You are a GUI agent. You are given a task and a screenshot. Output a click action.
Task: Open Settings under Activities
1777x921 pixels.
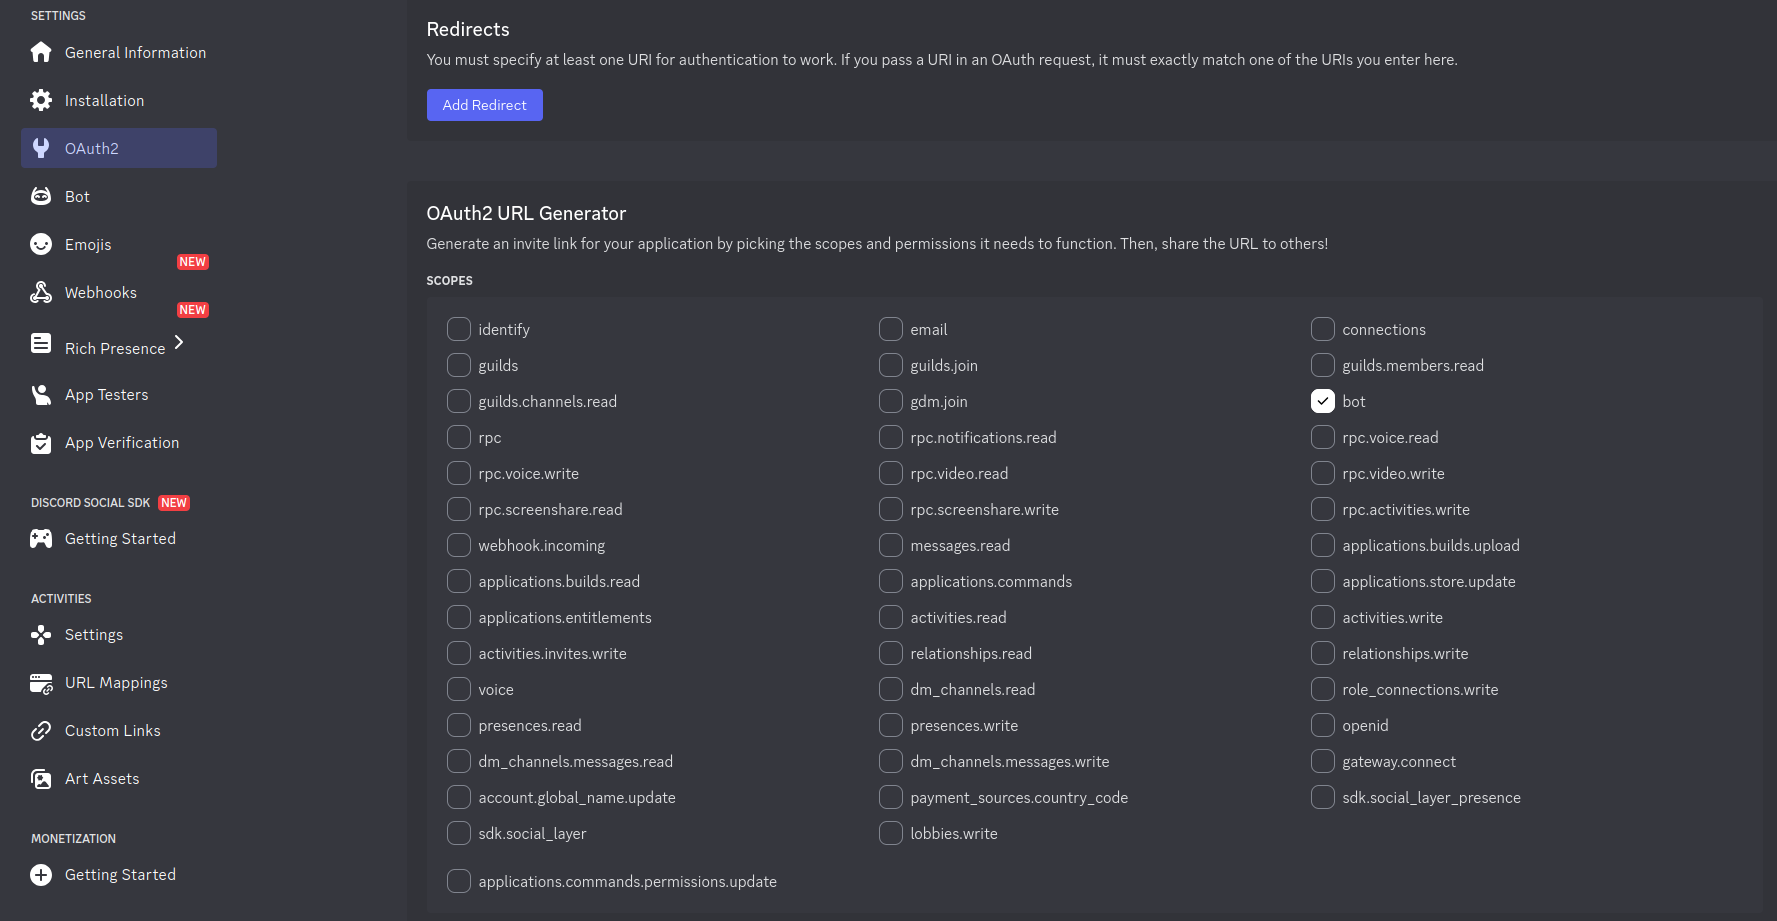point(94,634)
